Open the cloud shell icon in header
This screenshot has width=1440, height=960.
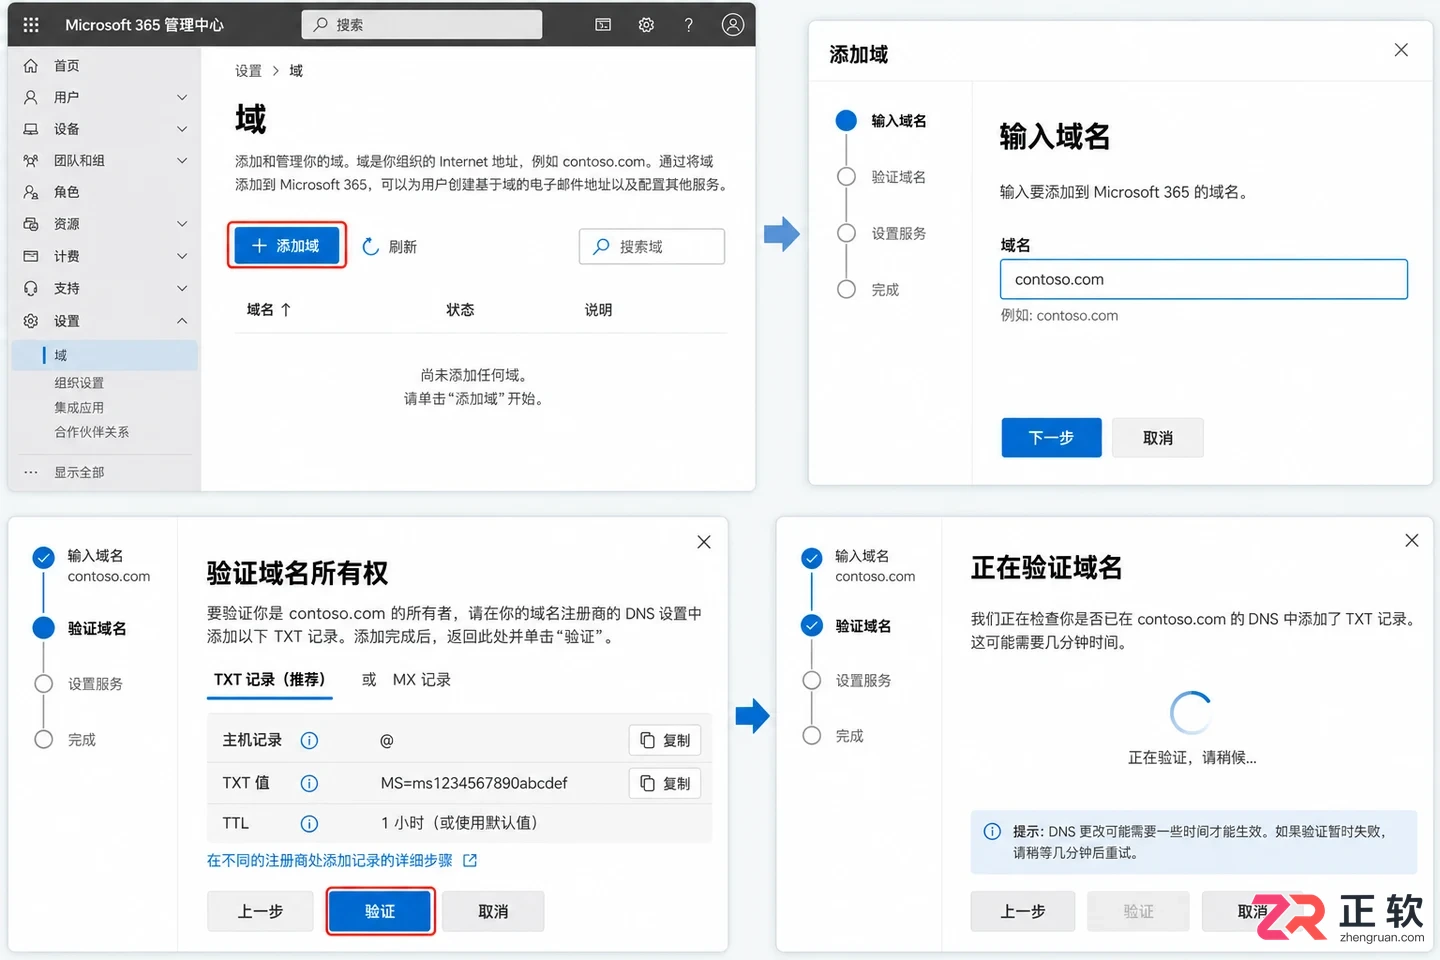603,25
